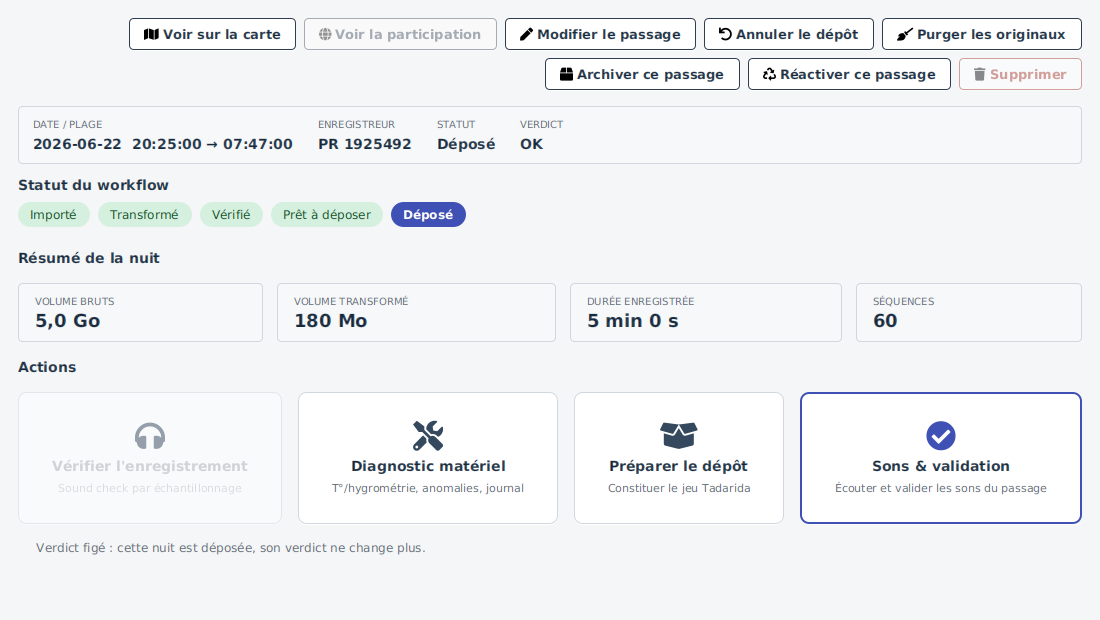Click the headphones icon for Vérifier l'enregistrement

point(149,436)
